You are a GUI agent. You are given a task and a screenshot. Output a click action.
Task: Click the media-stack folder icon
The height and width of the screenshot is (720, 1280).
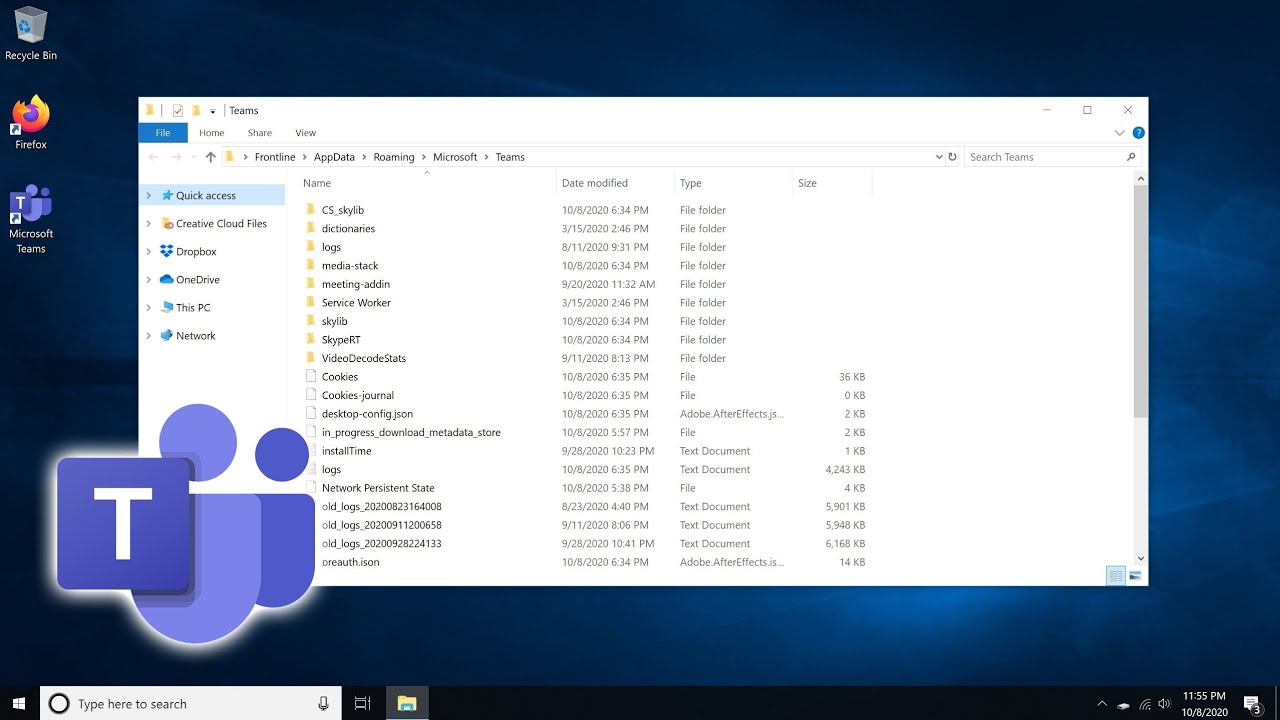[x=311, y=266]
